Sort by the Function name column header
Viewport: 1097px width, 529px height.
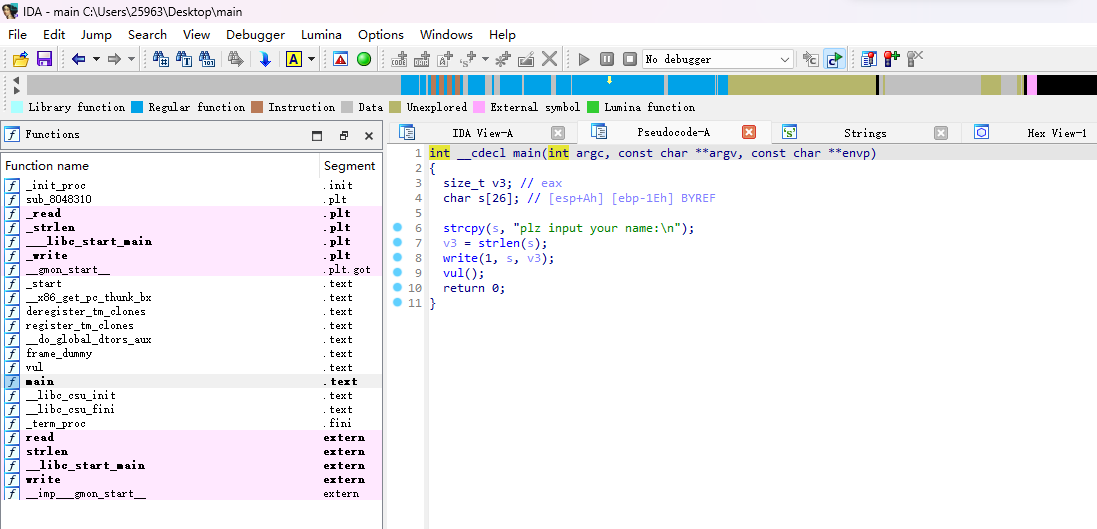161,166
